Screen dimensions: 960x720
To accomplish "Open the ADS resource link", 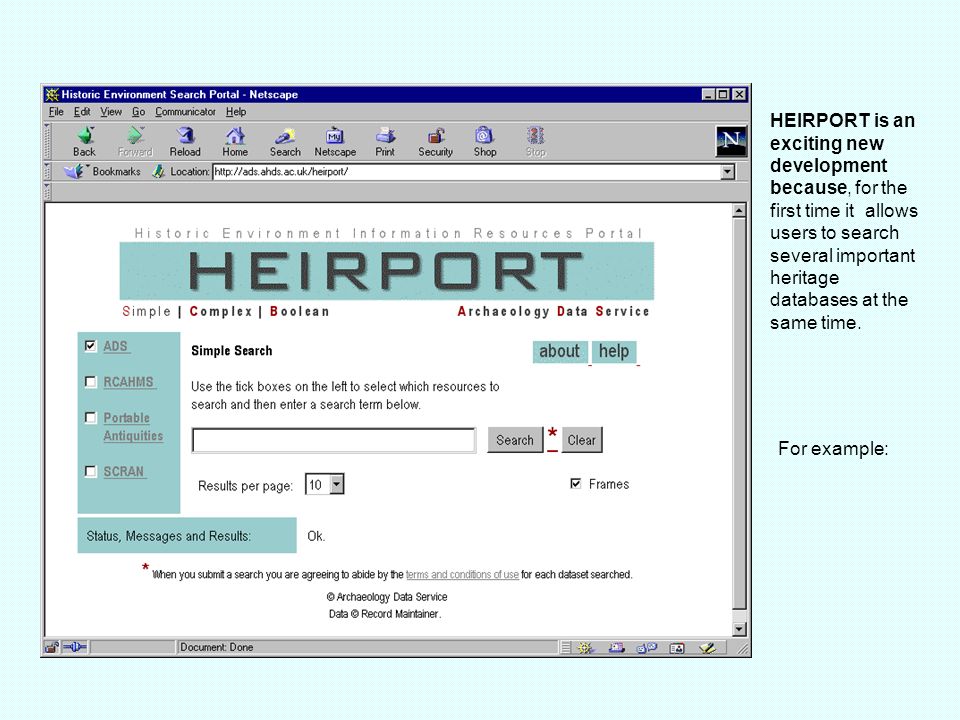I will click(x=115, y=346).
